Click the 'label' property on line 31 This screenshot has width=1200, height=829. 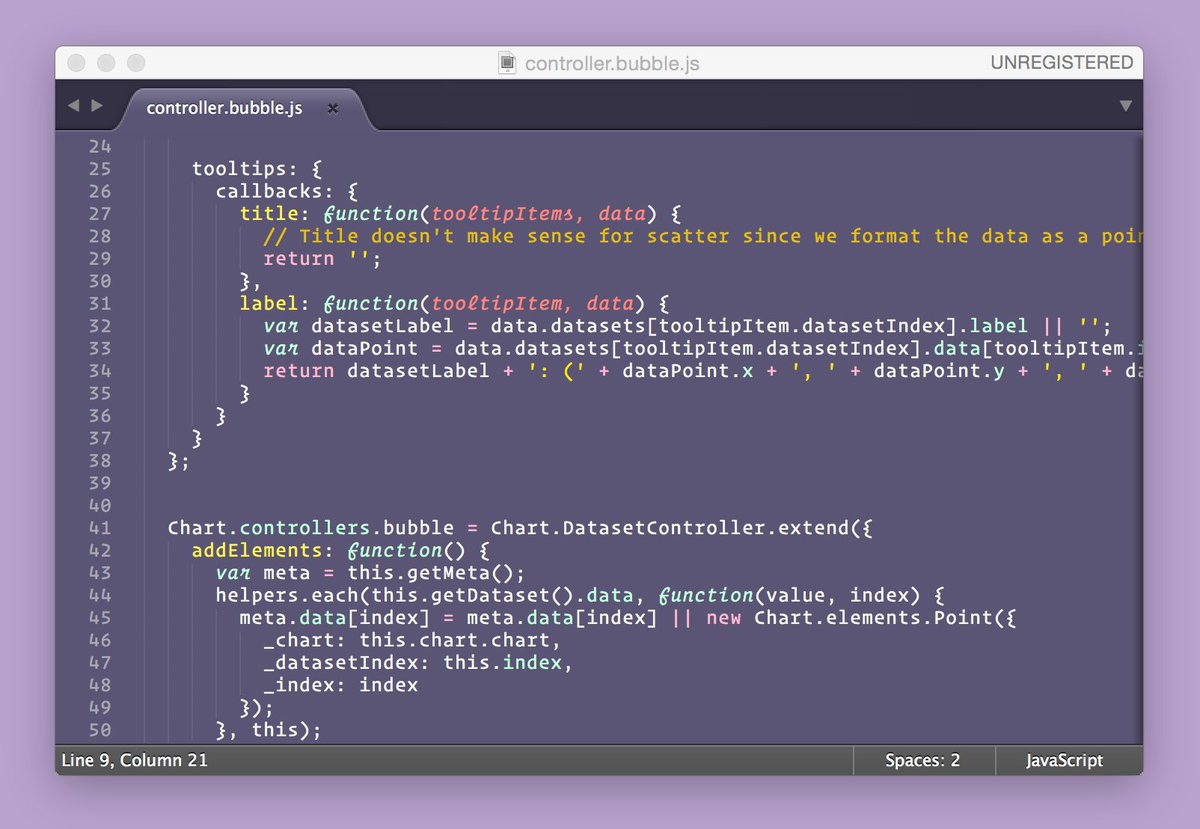pyautogui.click(x=270, y=303)
